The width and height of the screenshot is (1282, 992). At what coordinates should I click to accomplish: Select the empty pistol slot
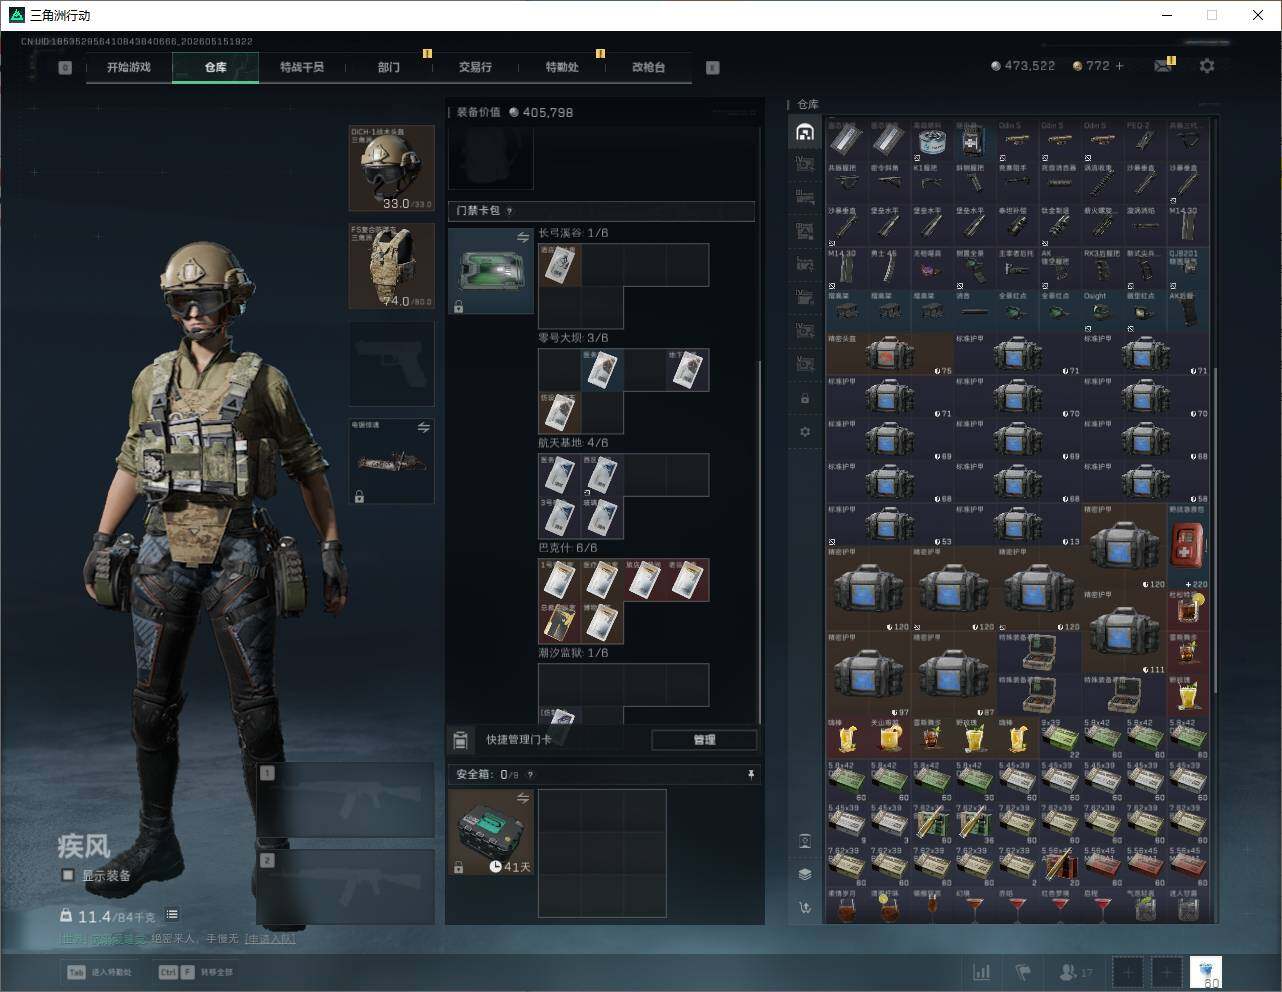[x=391, y=363]
